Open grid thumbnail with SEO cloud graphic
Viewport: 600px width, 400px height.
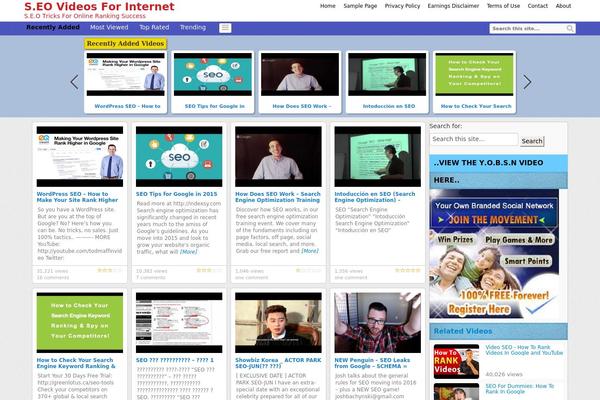[179, 157]
